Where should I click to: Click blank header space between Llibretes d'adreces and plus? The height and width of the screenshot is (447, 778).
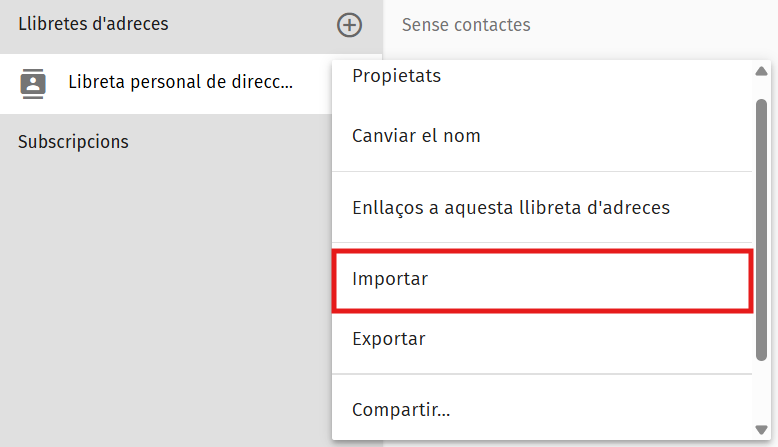[x=251, y=25]
